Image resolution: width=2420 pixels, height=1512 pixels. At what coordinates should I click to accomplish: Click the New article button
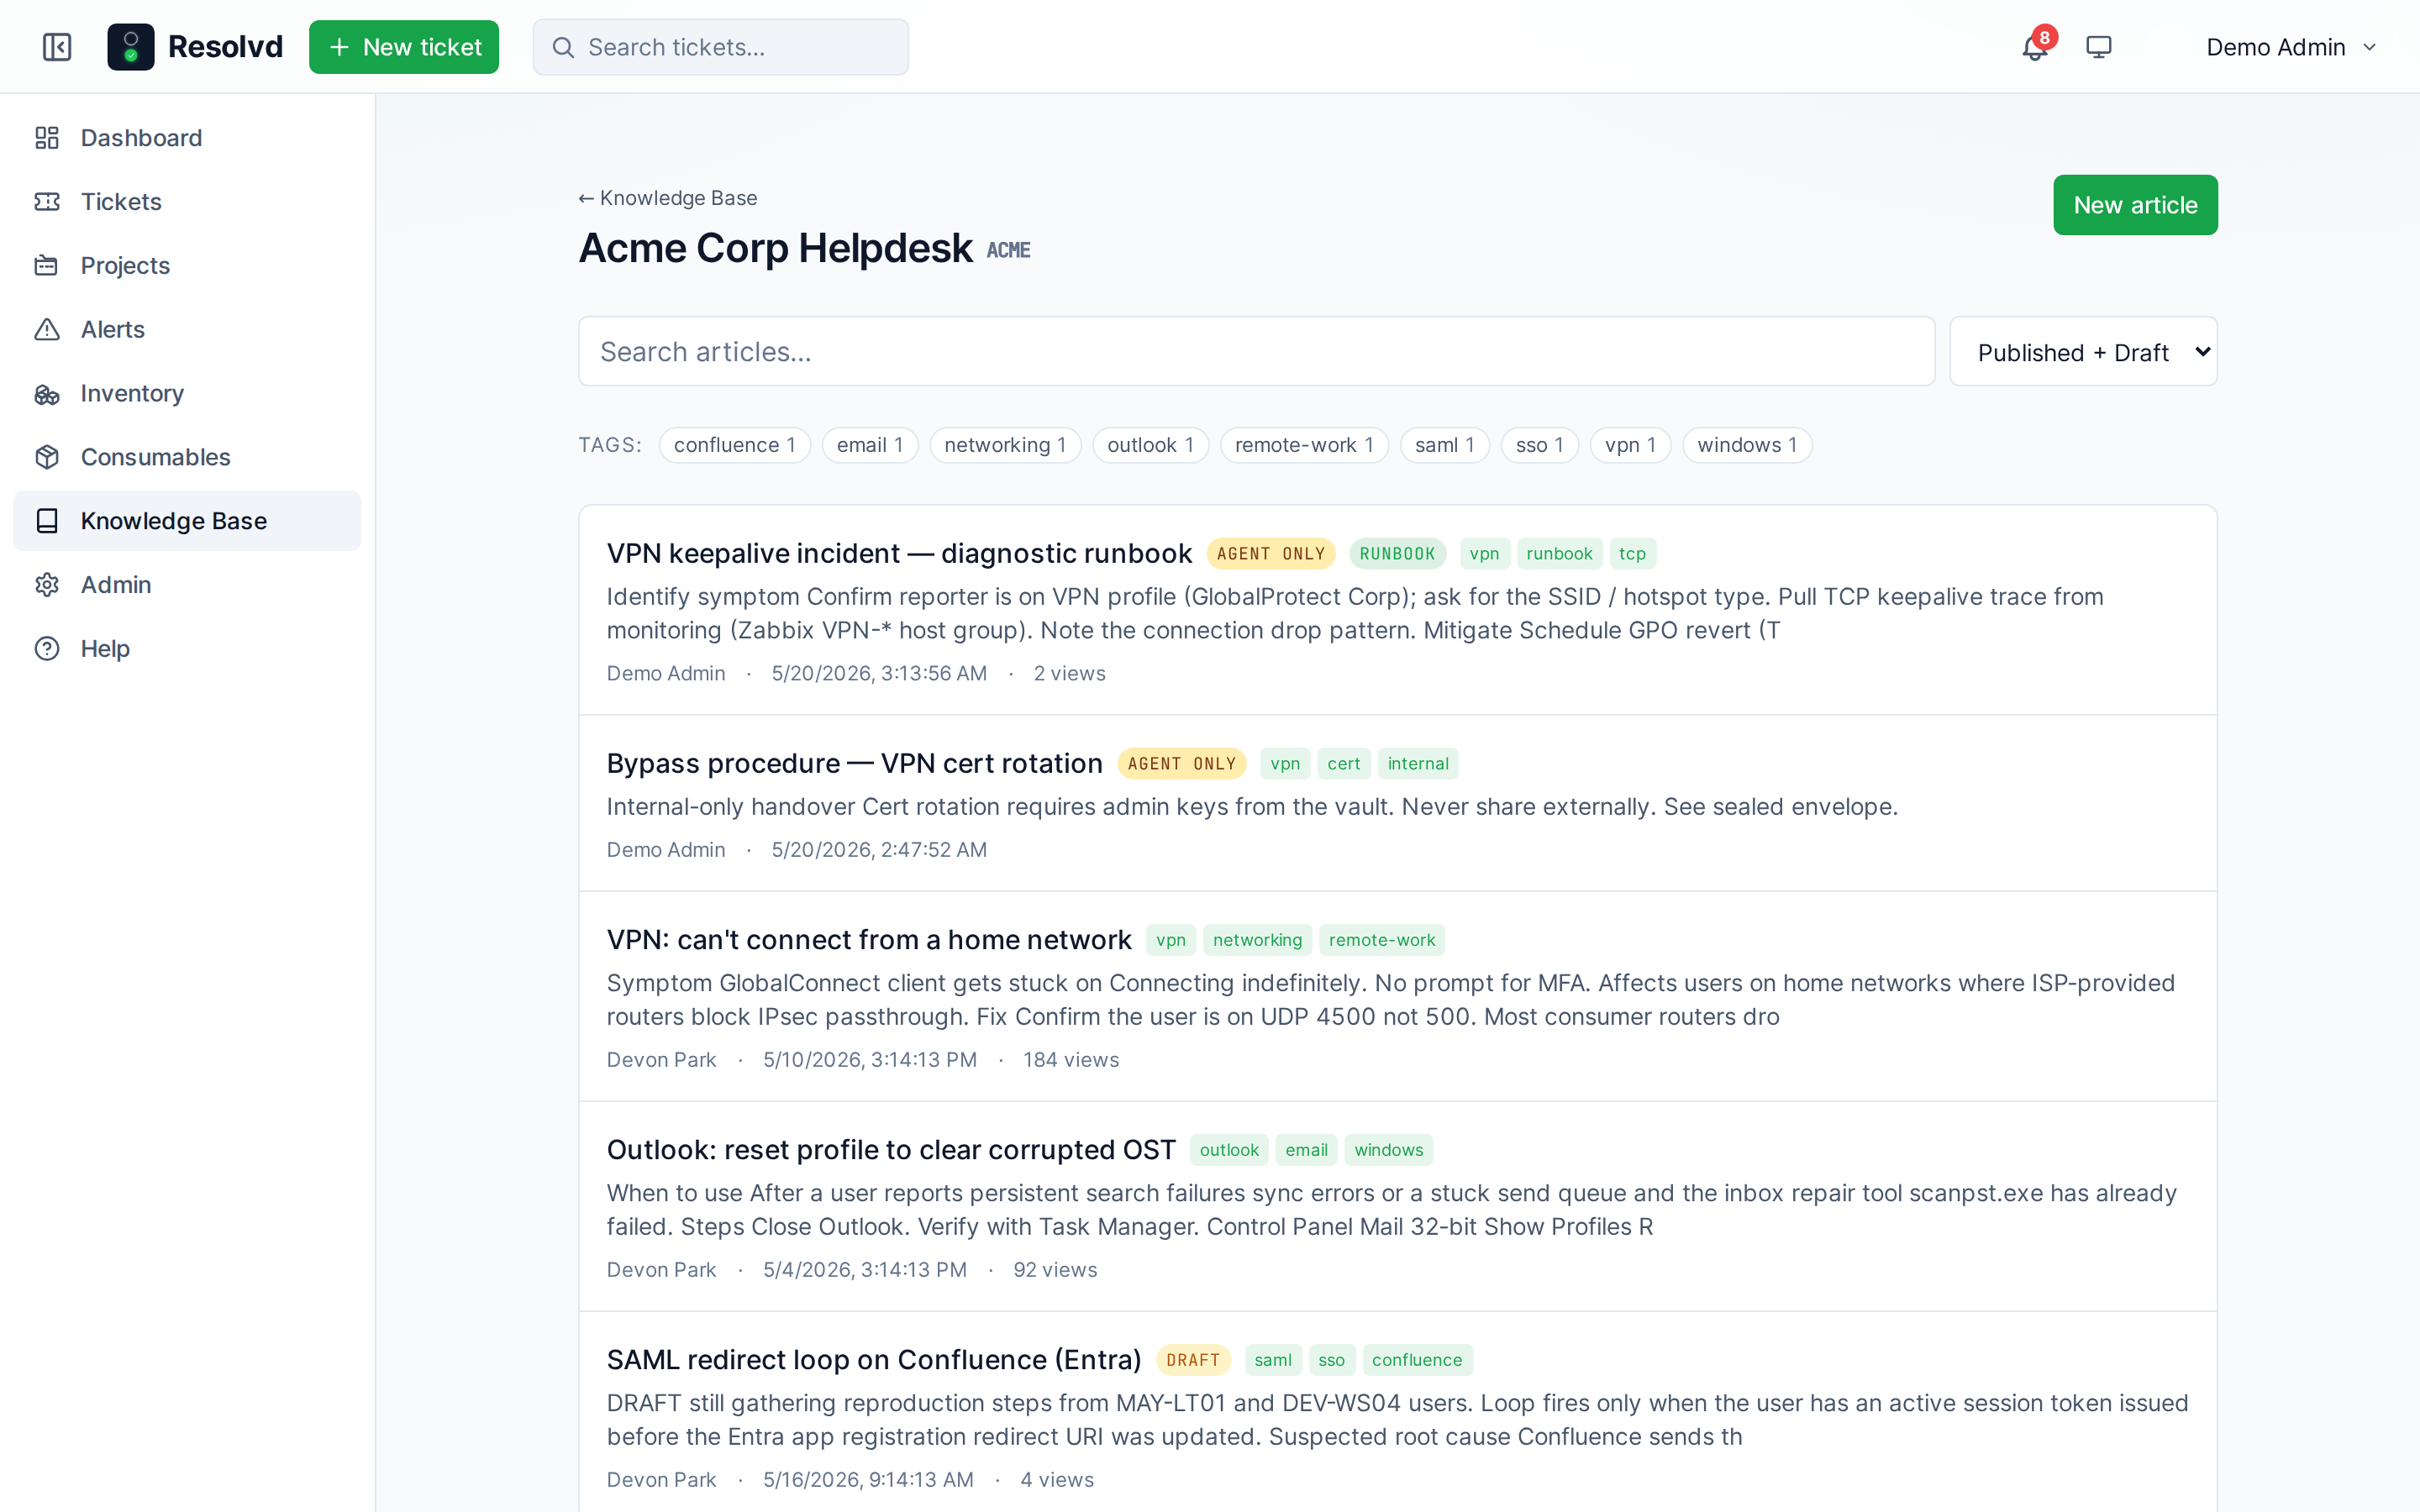2135,205
